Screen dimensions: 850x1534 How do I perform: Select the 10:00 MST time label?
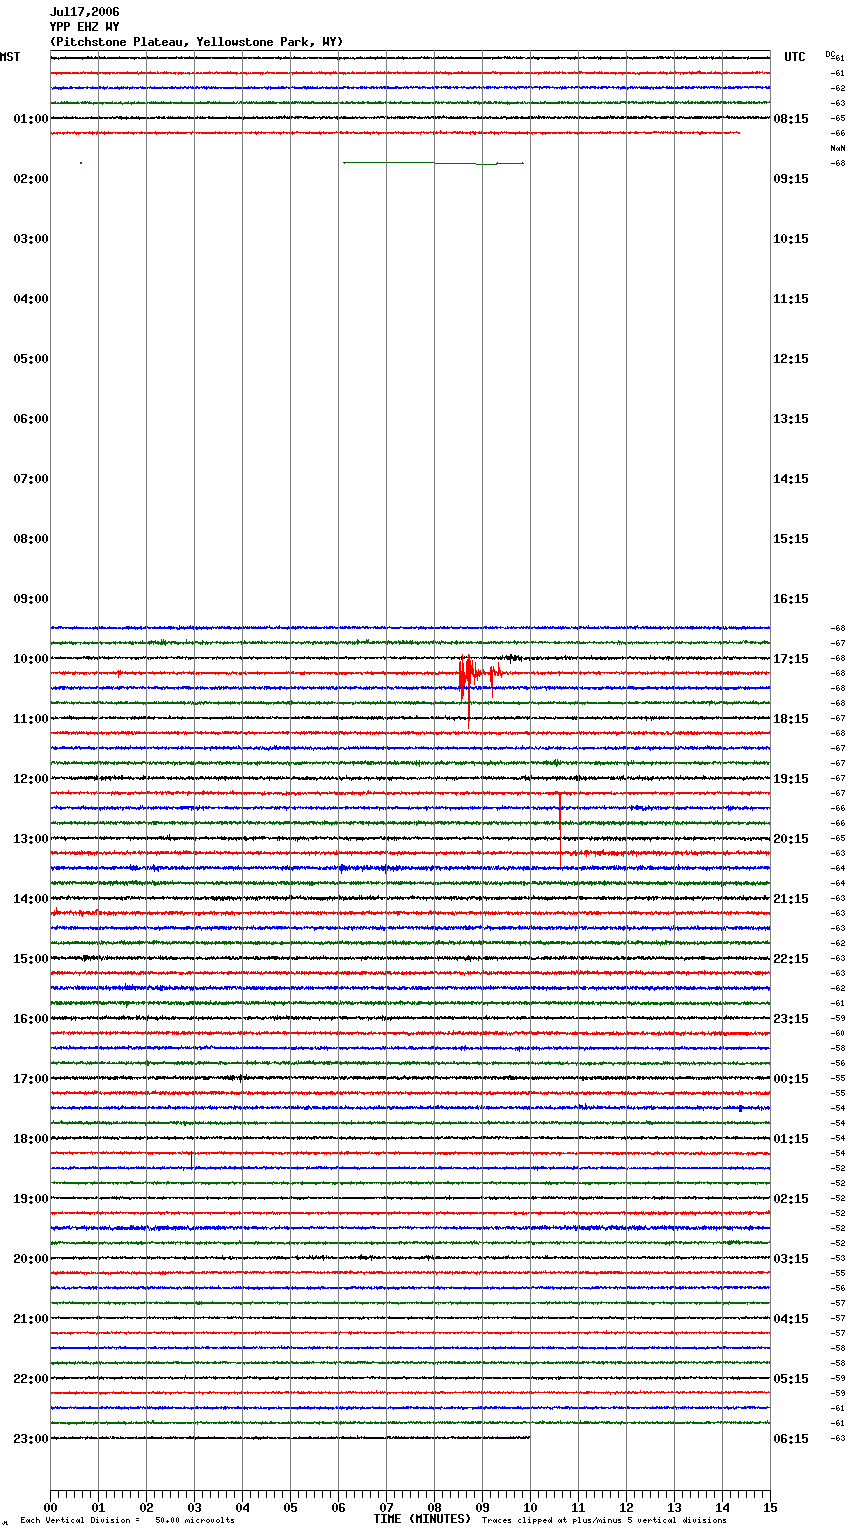[x=31, y=659]
